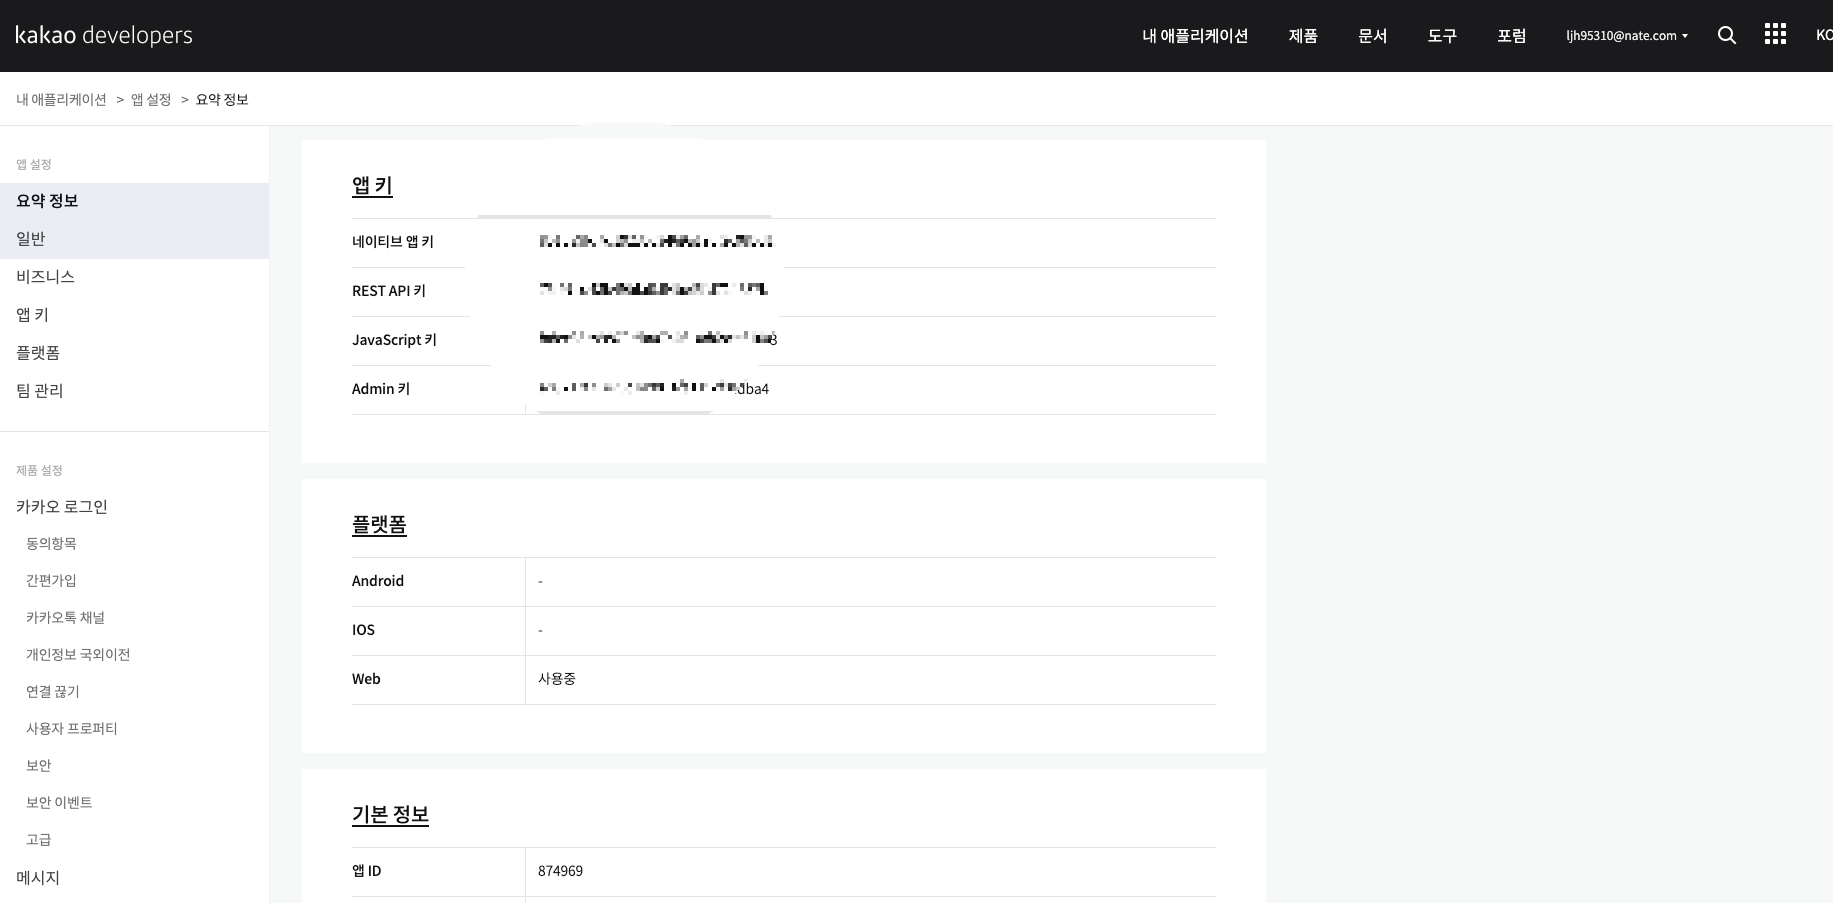
Task: Click the Android platform row label
Action: point(378,581)
